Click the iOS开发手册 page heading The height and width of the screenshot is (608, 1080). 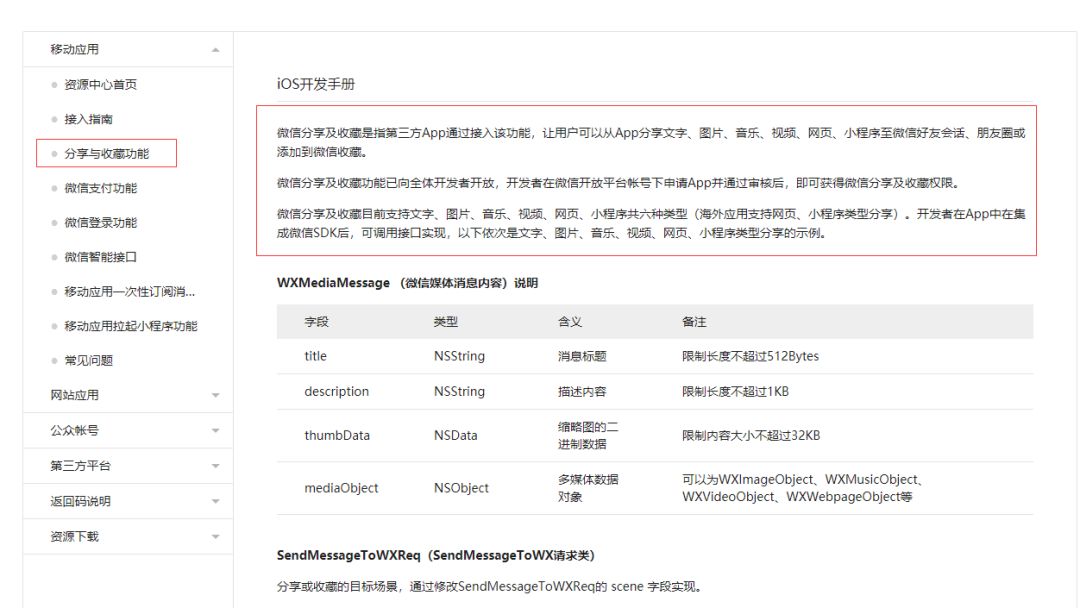[315, 84]
